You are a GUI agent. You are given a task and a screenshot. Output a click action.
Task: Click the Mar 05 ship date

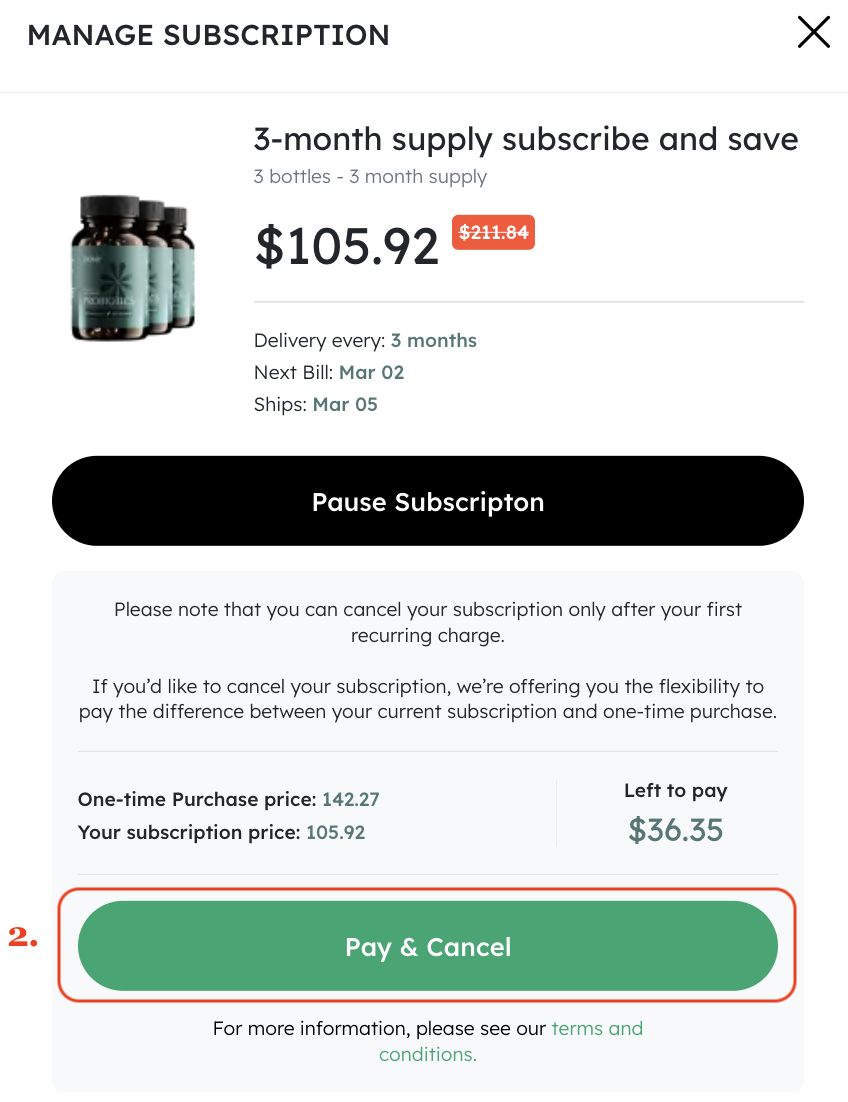tap(345, 404)
